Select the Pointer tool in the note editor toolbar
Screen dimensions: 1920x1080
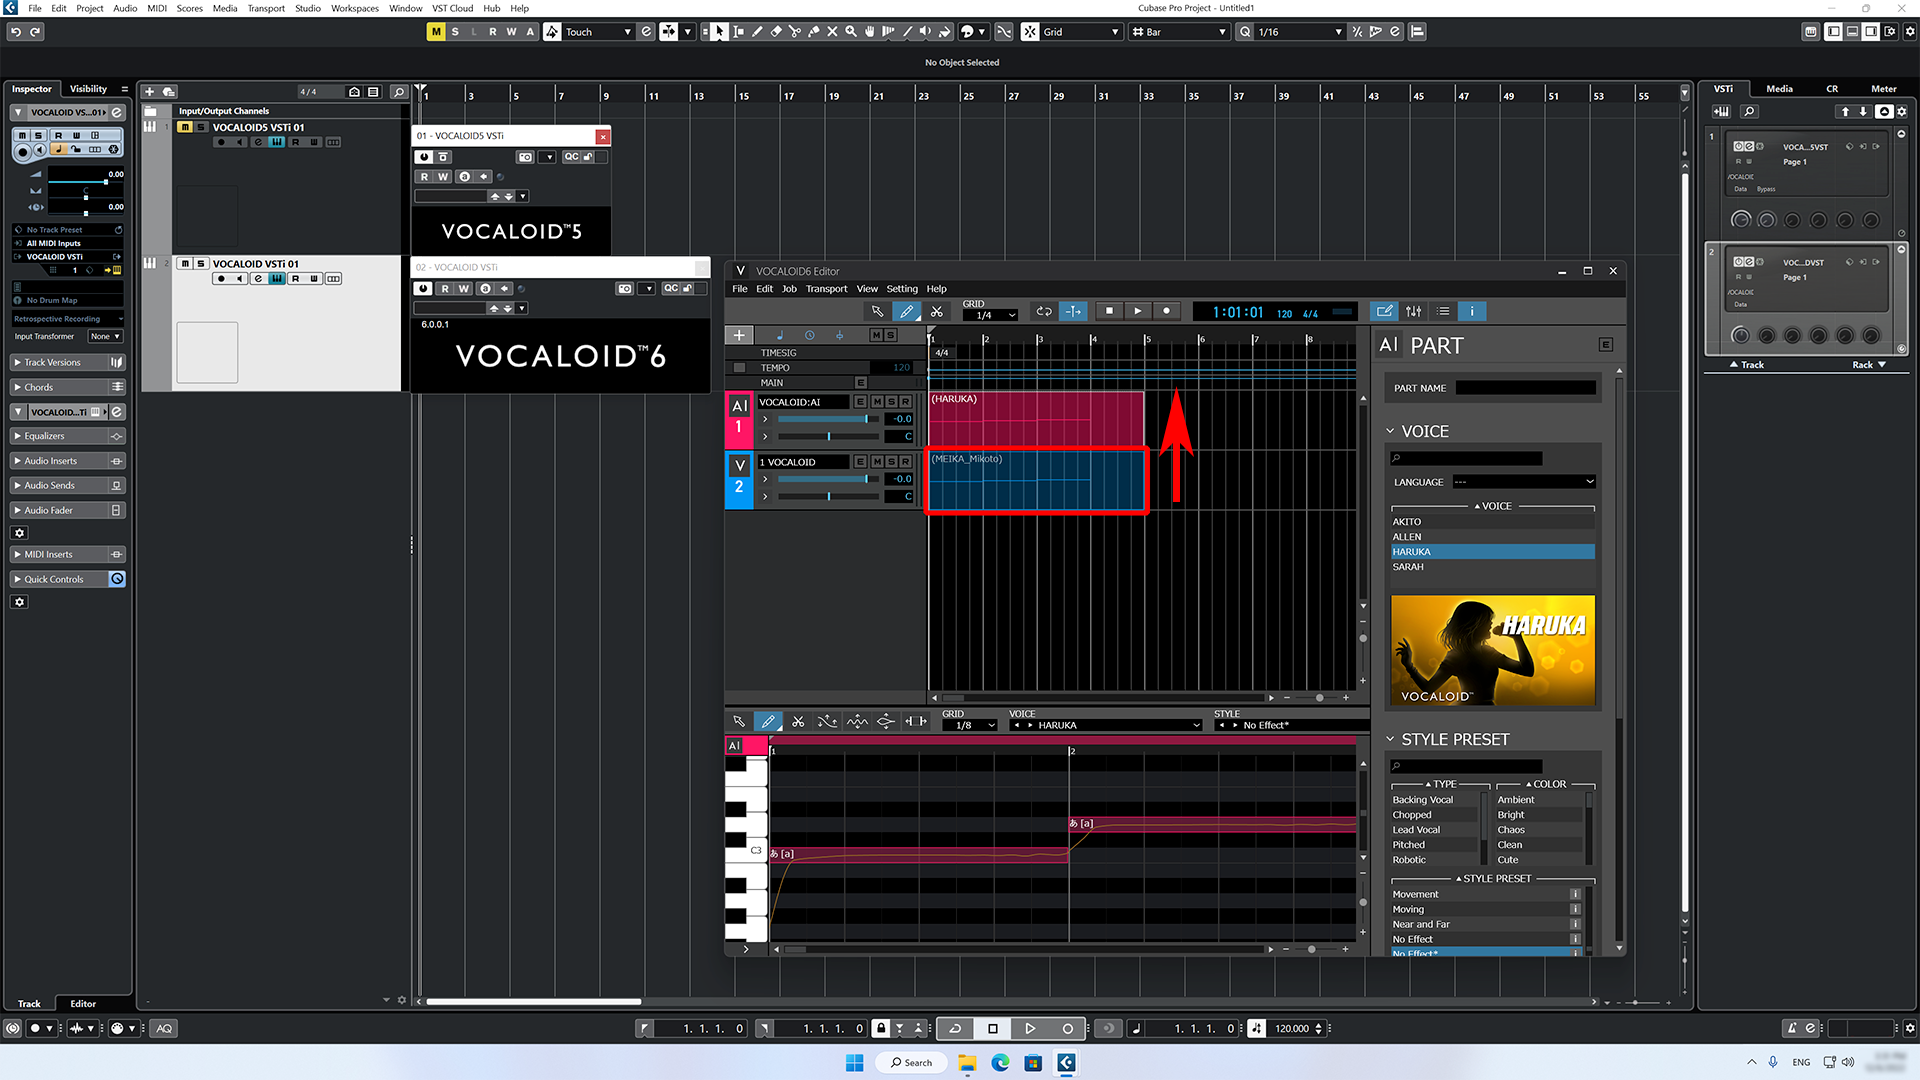[739, 721]
